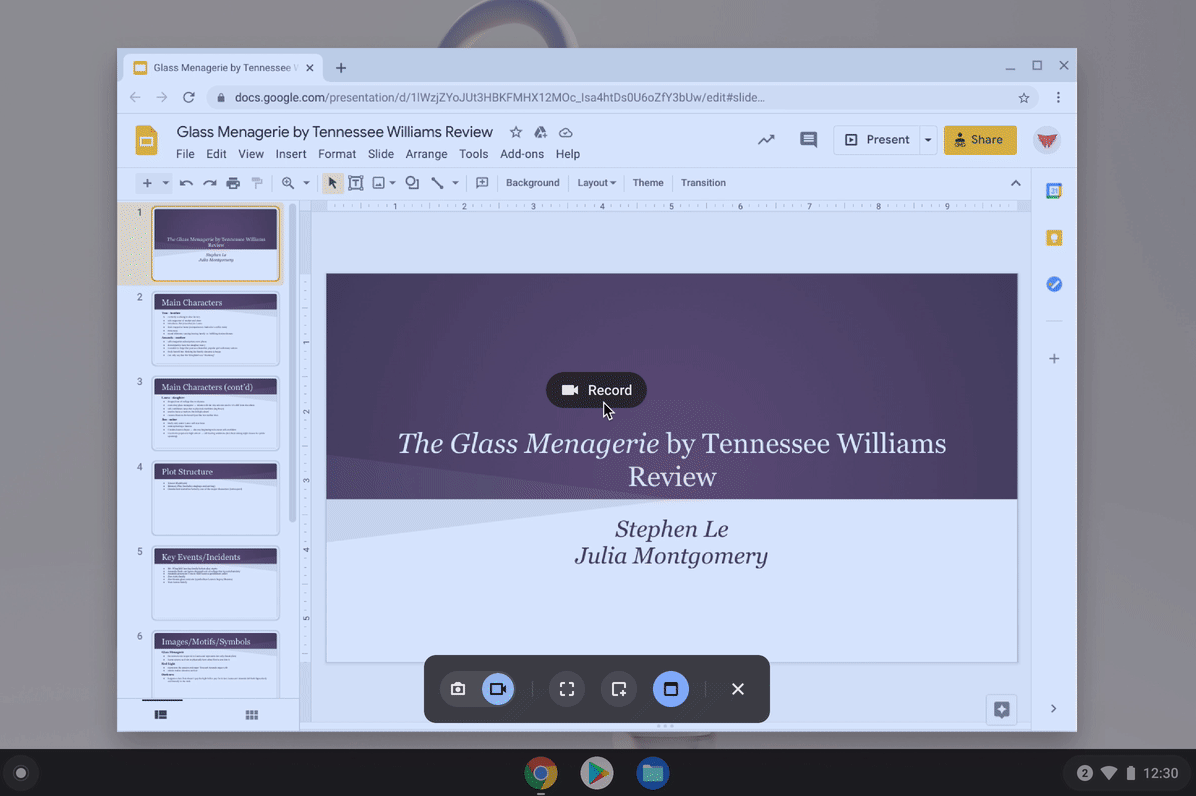Select slide 2 Main Characters thumbnail

[215, 328]
